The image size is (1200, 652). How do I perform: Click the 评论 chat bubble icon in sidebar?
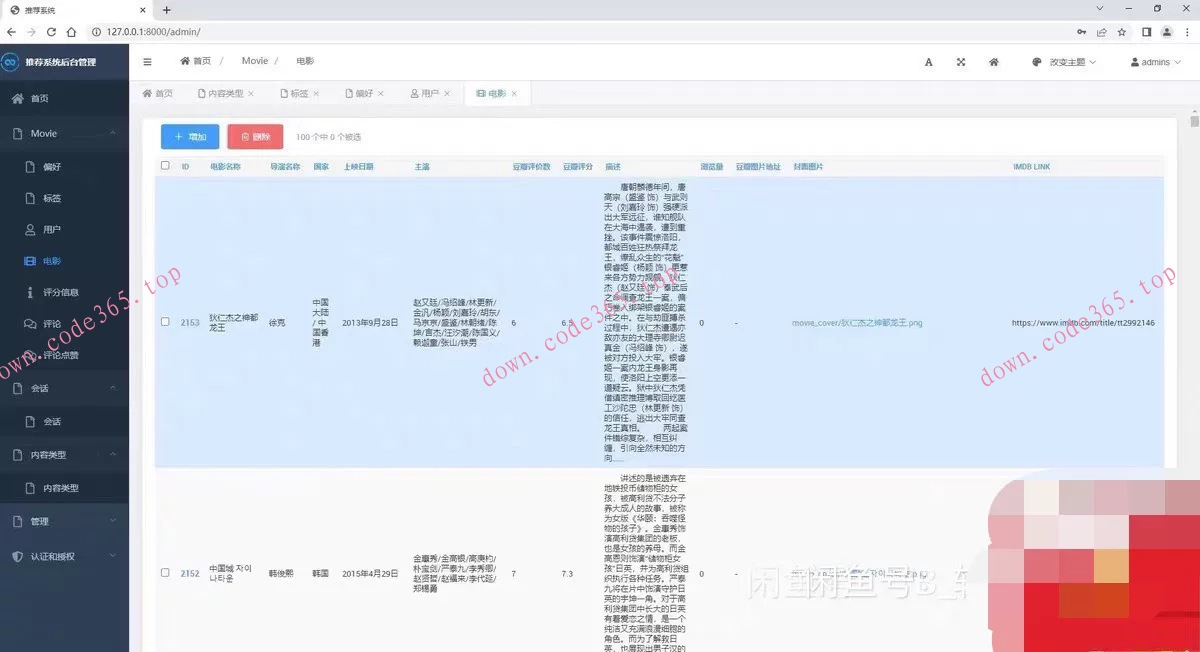[30, 324]
